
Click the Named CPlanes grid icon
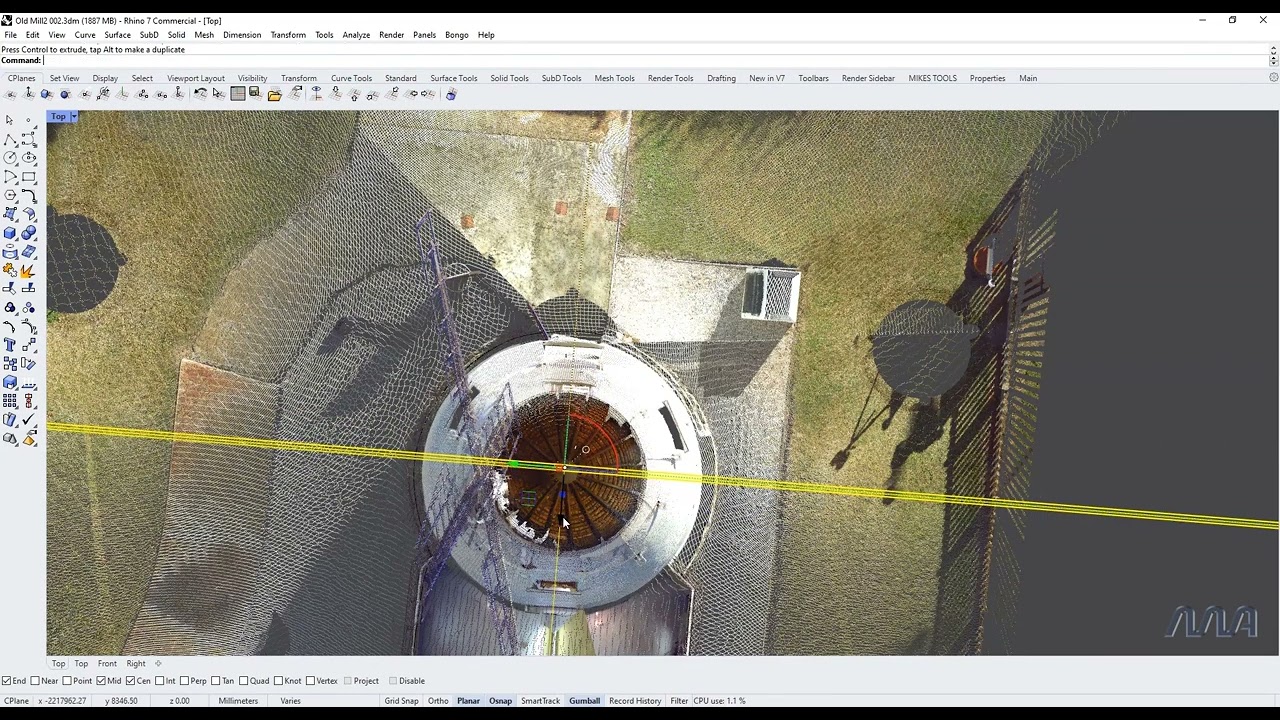(x=237, y=94)
